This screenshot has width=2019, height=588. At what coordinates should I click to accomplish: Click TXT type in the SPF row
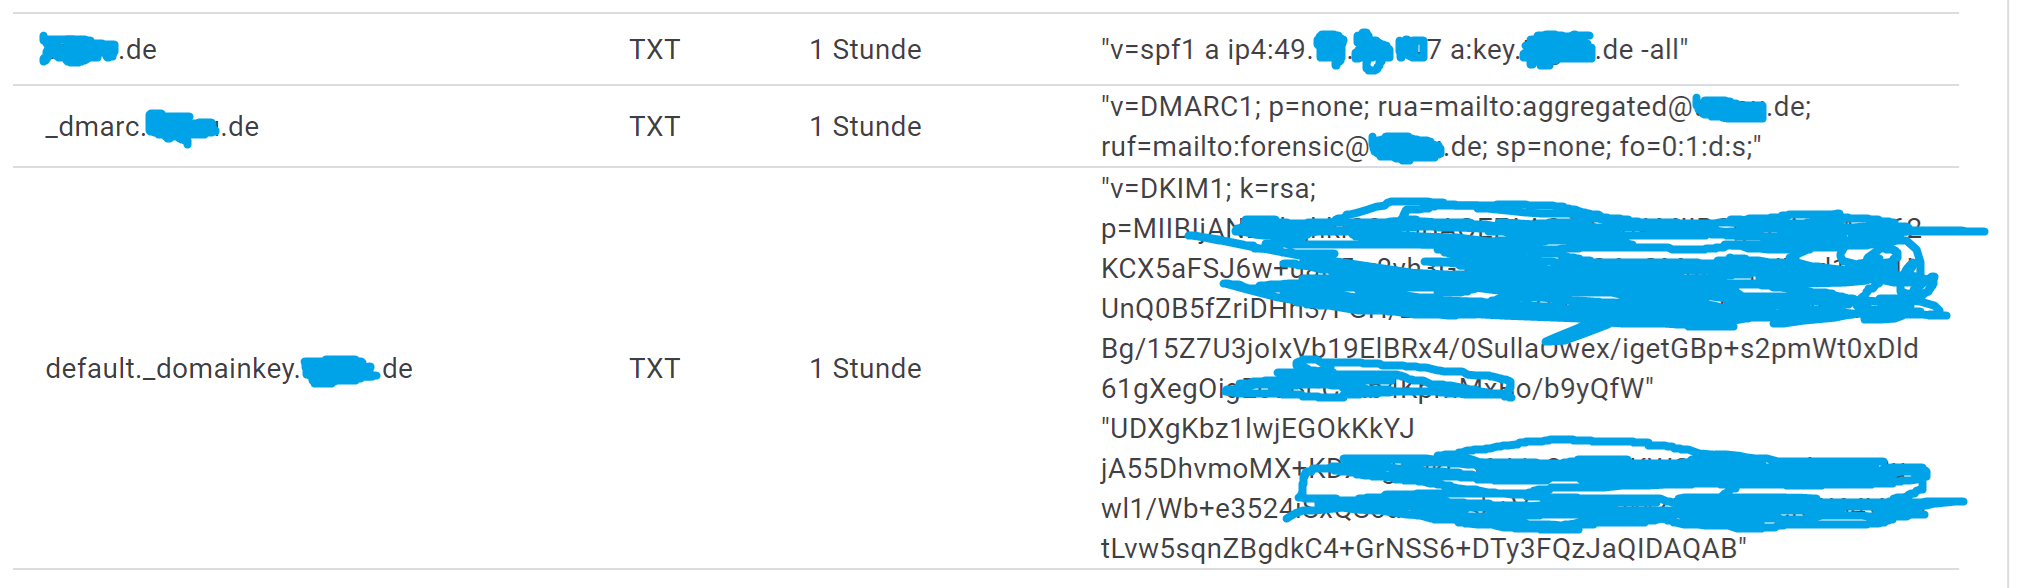point(654,49)
